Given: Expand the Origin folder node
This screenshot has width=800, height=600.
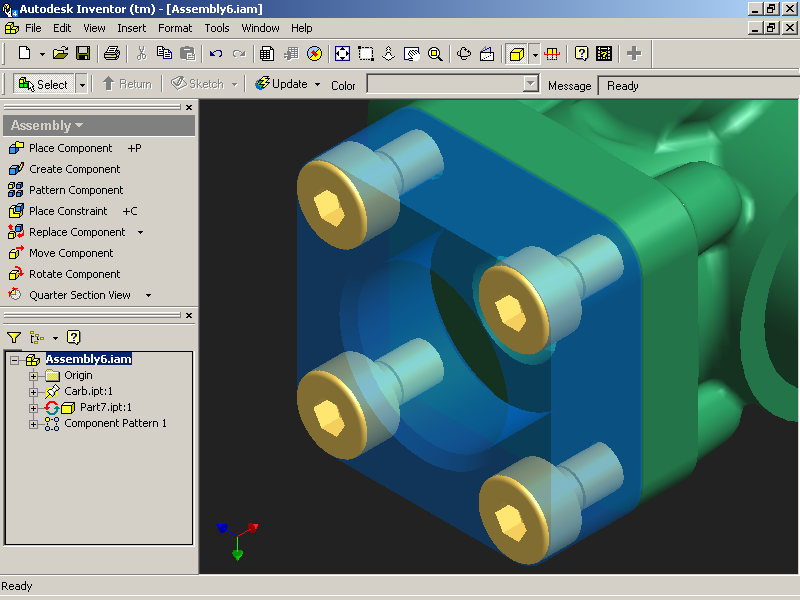Looking at the screenshot, I should click(x=33, y=376).
